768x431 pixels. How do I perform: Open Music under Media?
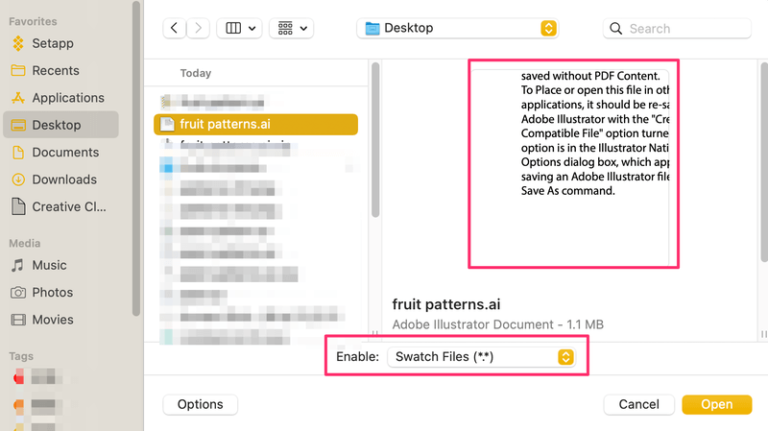pos(49,265)
